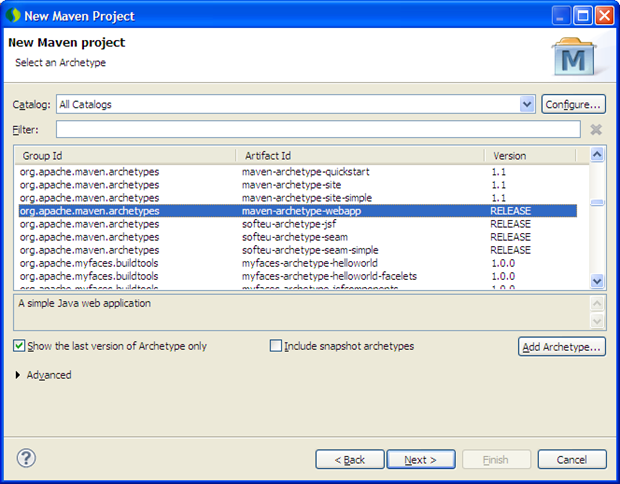Click the Cancel button

(572, 459)
